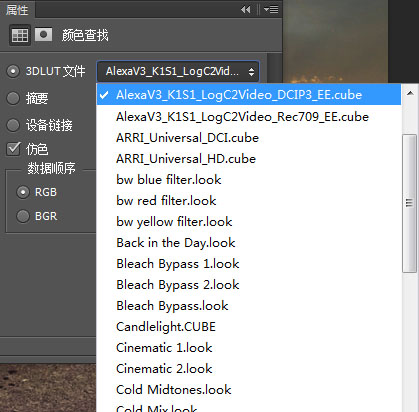Click the scrollbar thumb grip

[409, 203]
